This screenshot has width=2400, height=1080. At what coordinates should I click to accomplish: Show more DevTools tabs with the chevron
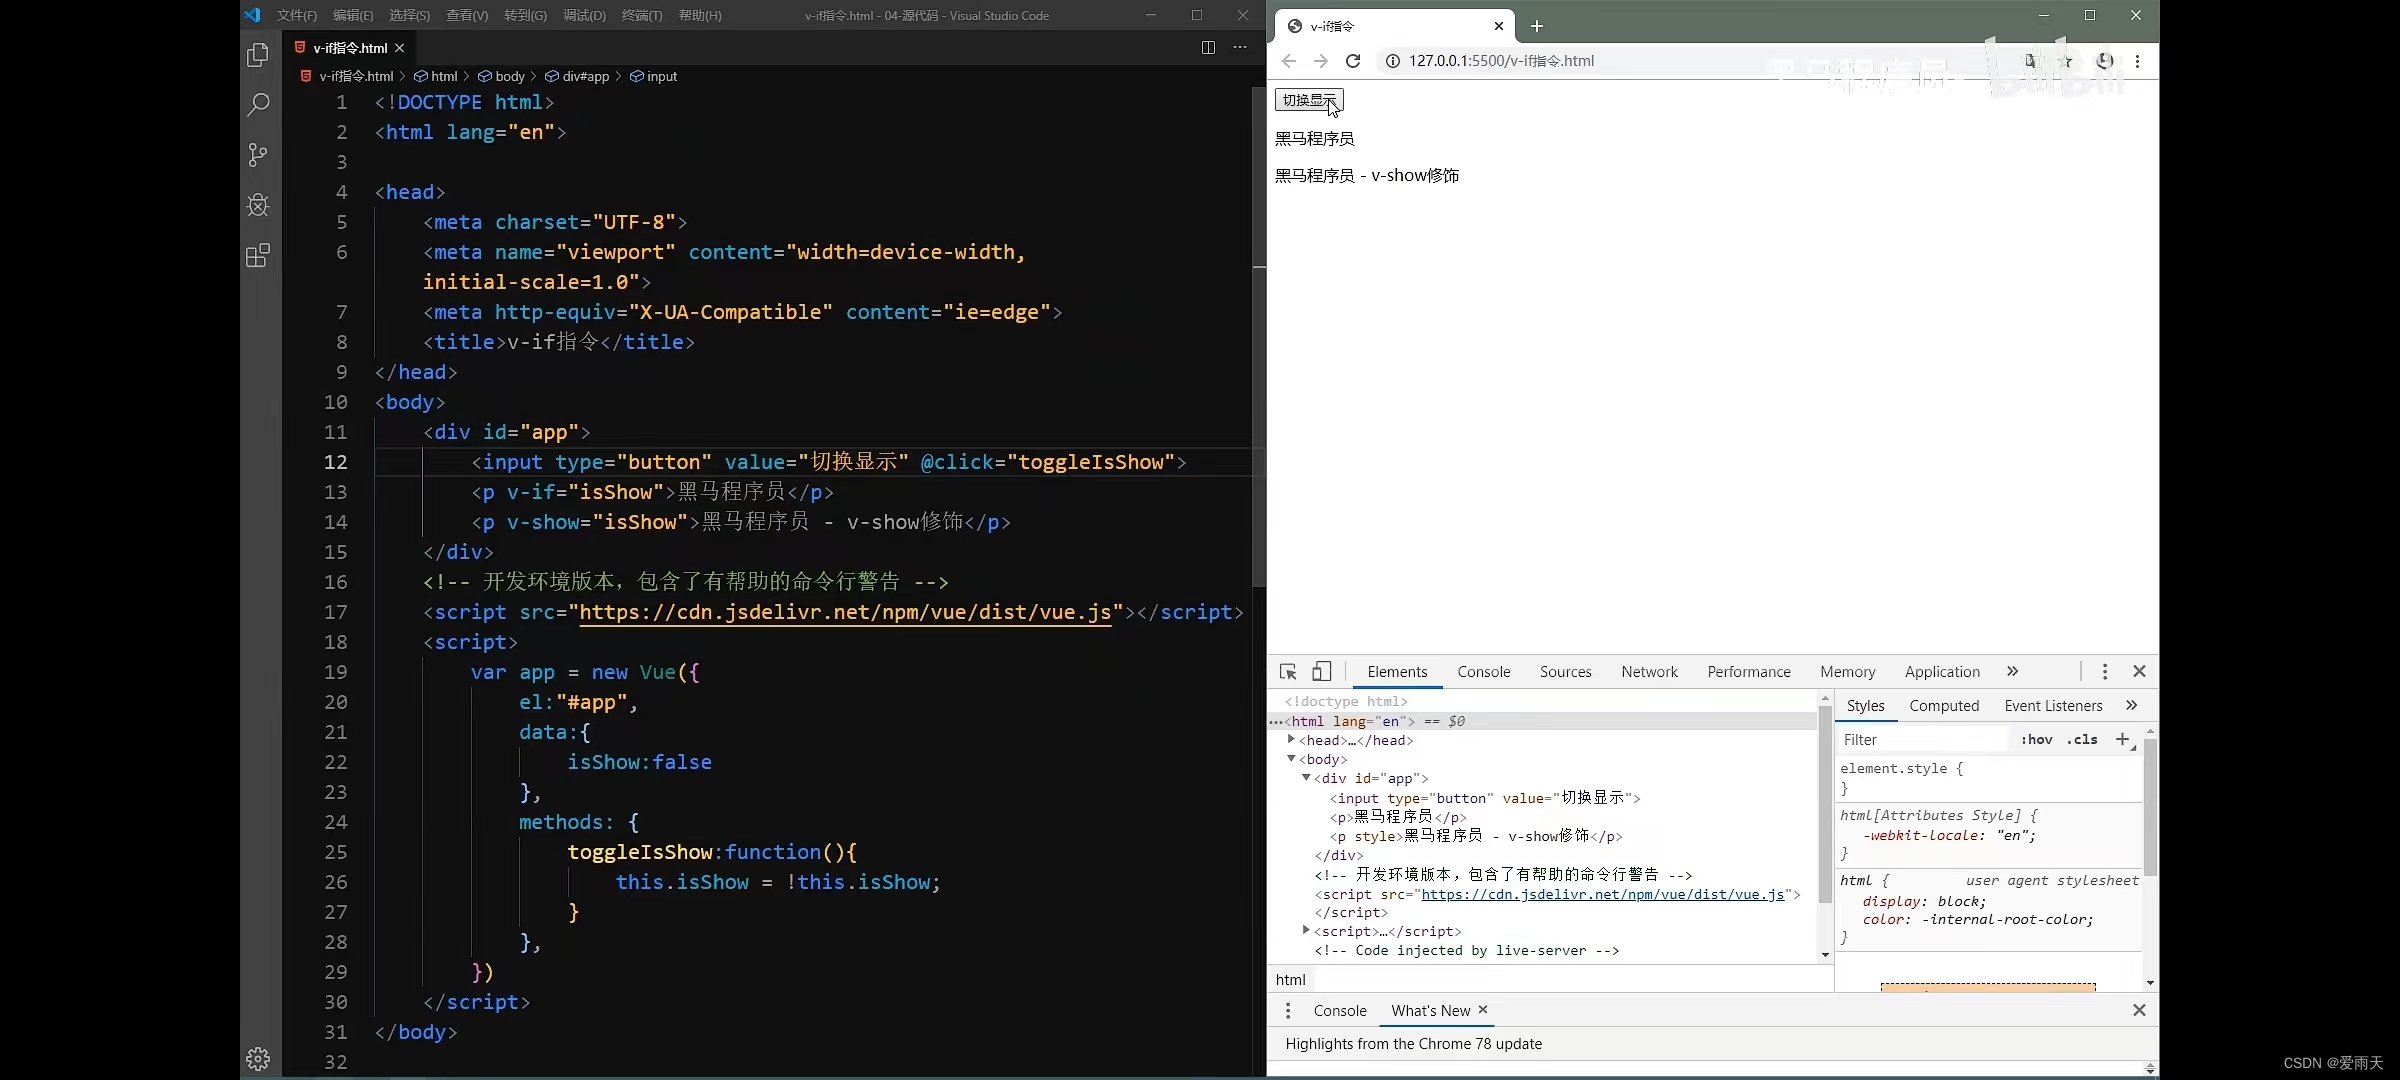(x=2012, y=672)
